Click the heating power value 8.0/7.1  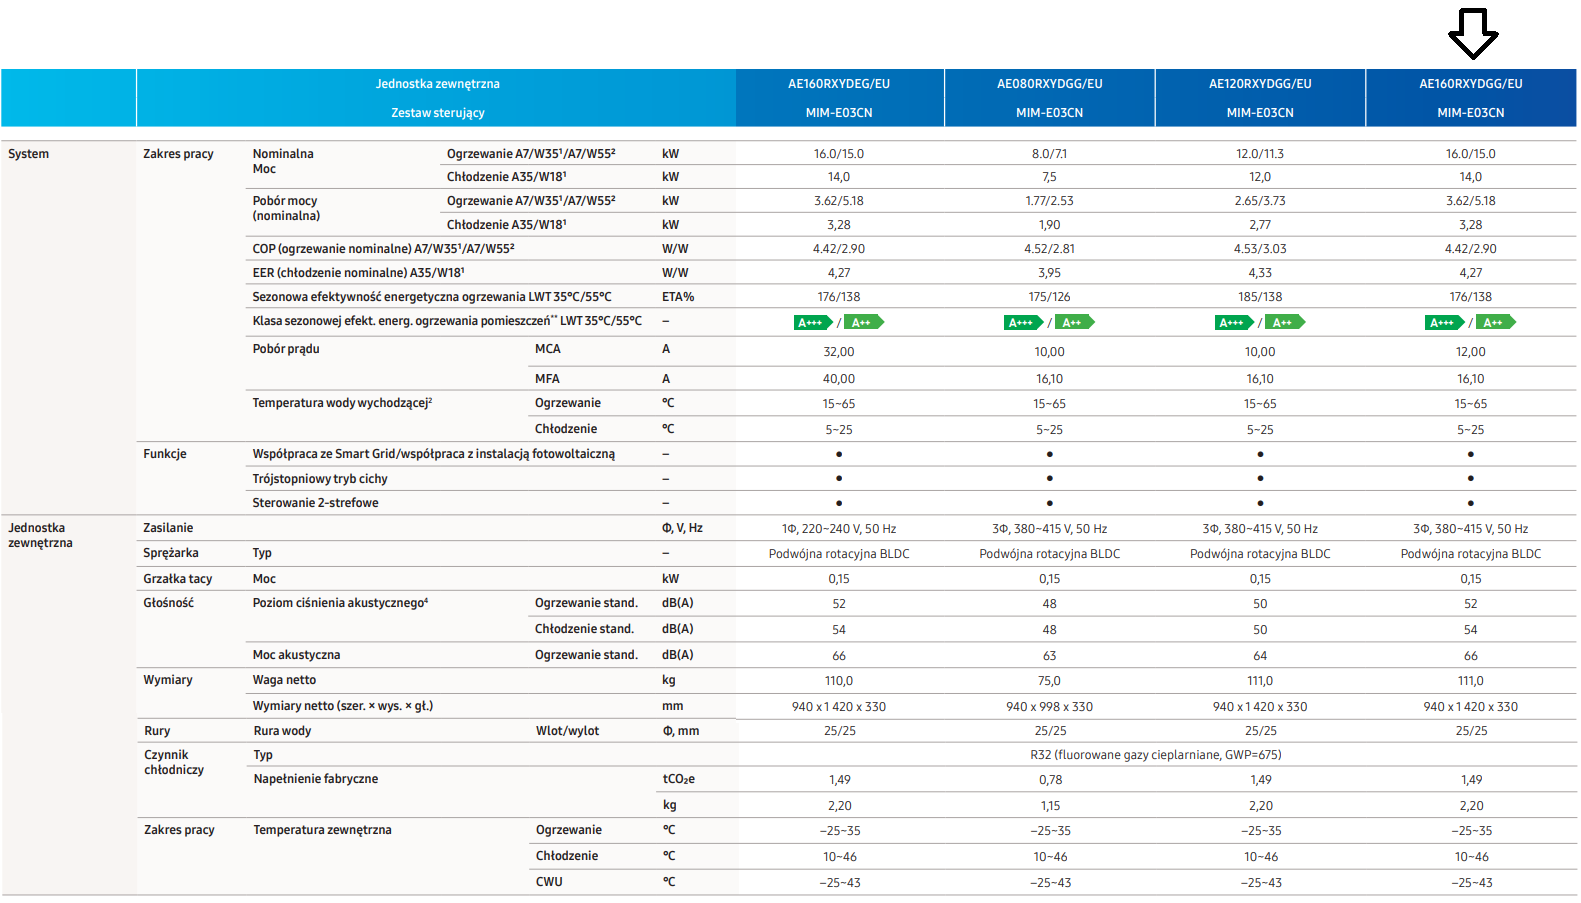point(1050,154)
